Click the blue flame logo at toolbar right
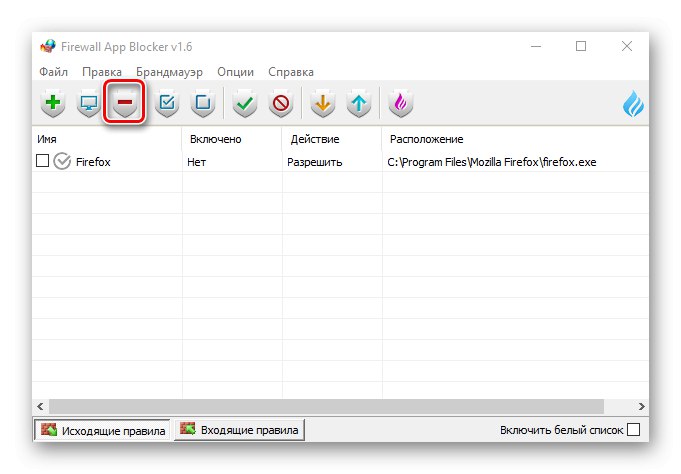The image size is (681, 474). pyautogui.click(x=633, y=103)
